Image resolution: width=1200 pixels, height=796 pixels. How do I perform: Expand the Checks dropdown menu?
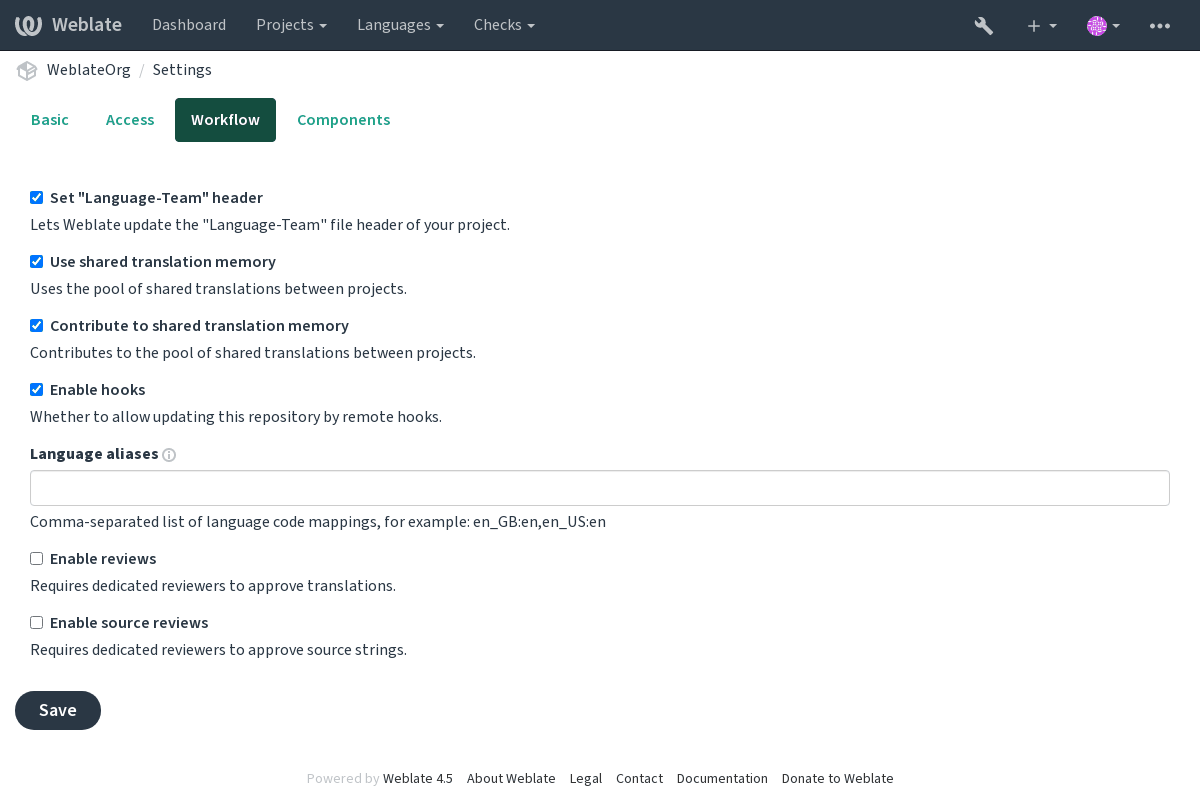coord(504,25)
